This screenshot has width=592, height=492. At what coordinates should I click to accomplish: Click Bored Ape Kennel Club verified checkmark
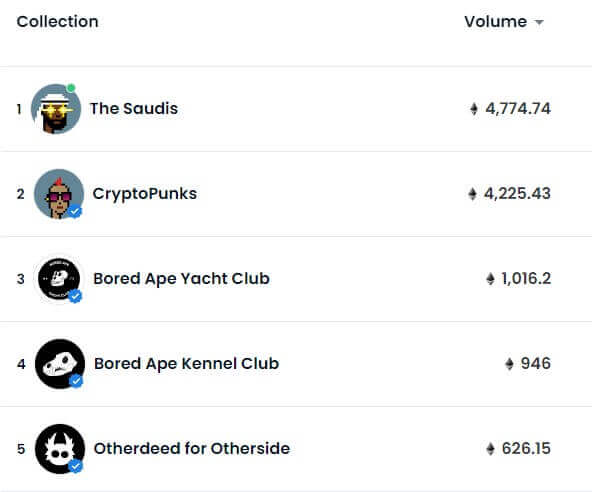(x=76, y=381)
